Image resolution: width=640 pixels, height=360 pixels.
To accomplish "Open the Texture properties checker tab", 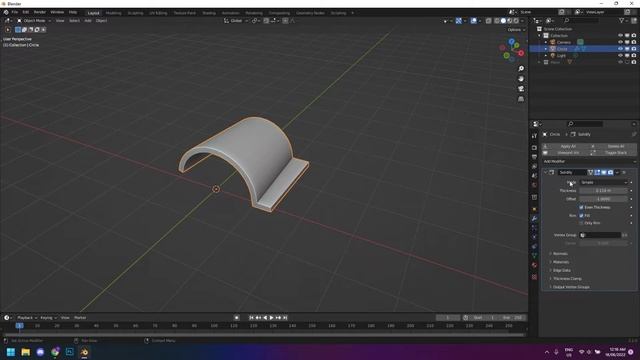I will 534,277.
